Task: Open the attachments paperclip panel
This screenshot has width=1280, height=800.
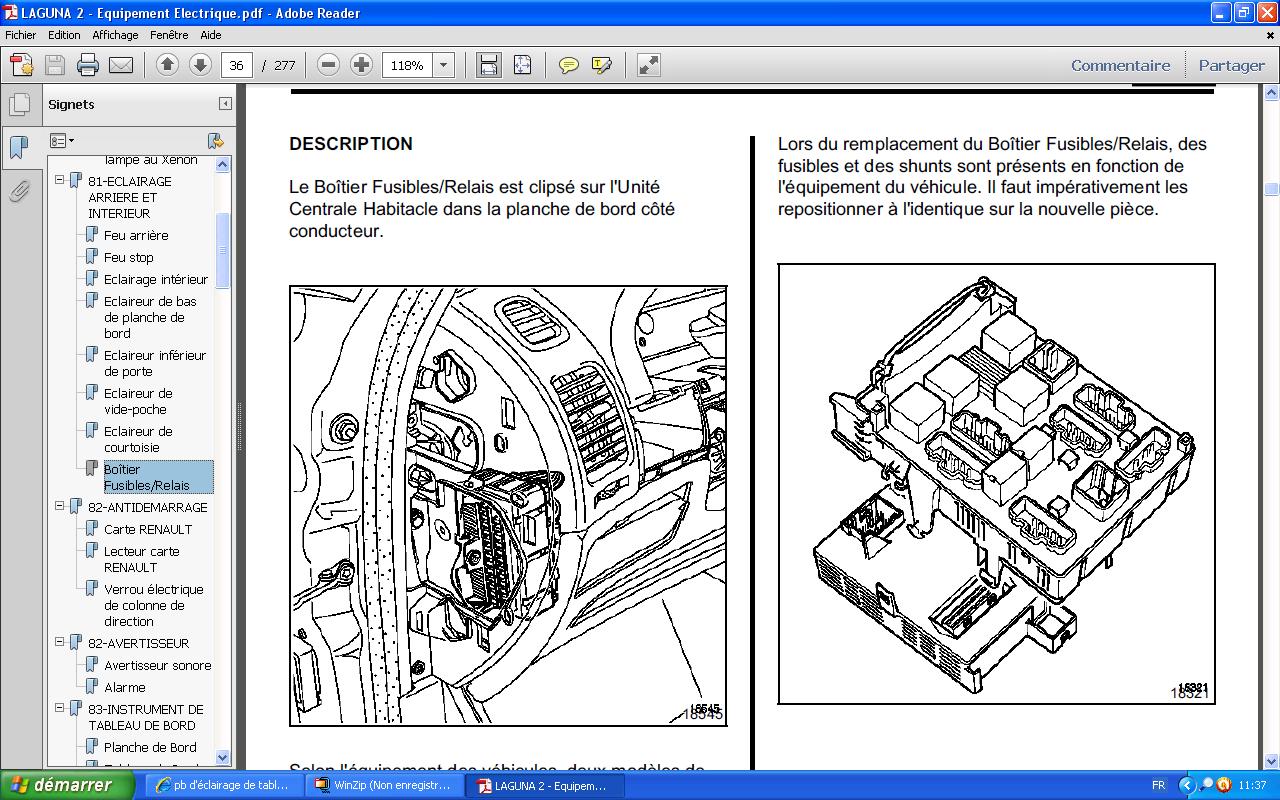Action: click(x=19, y=190)
